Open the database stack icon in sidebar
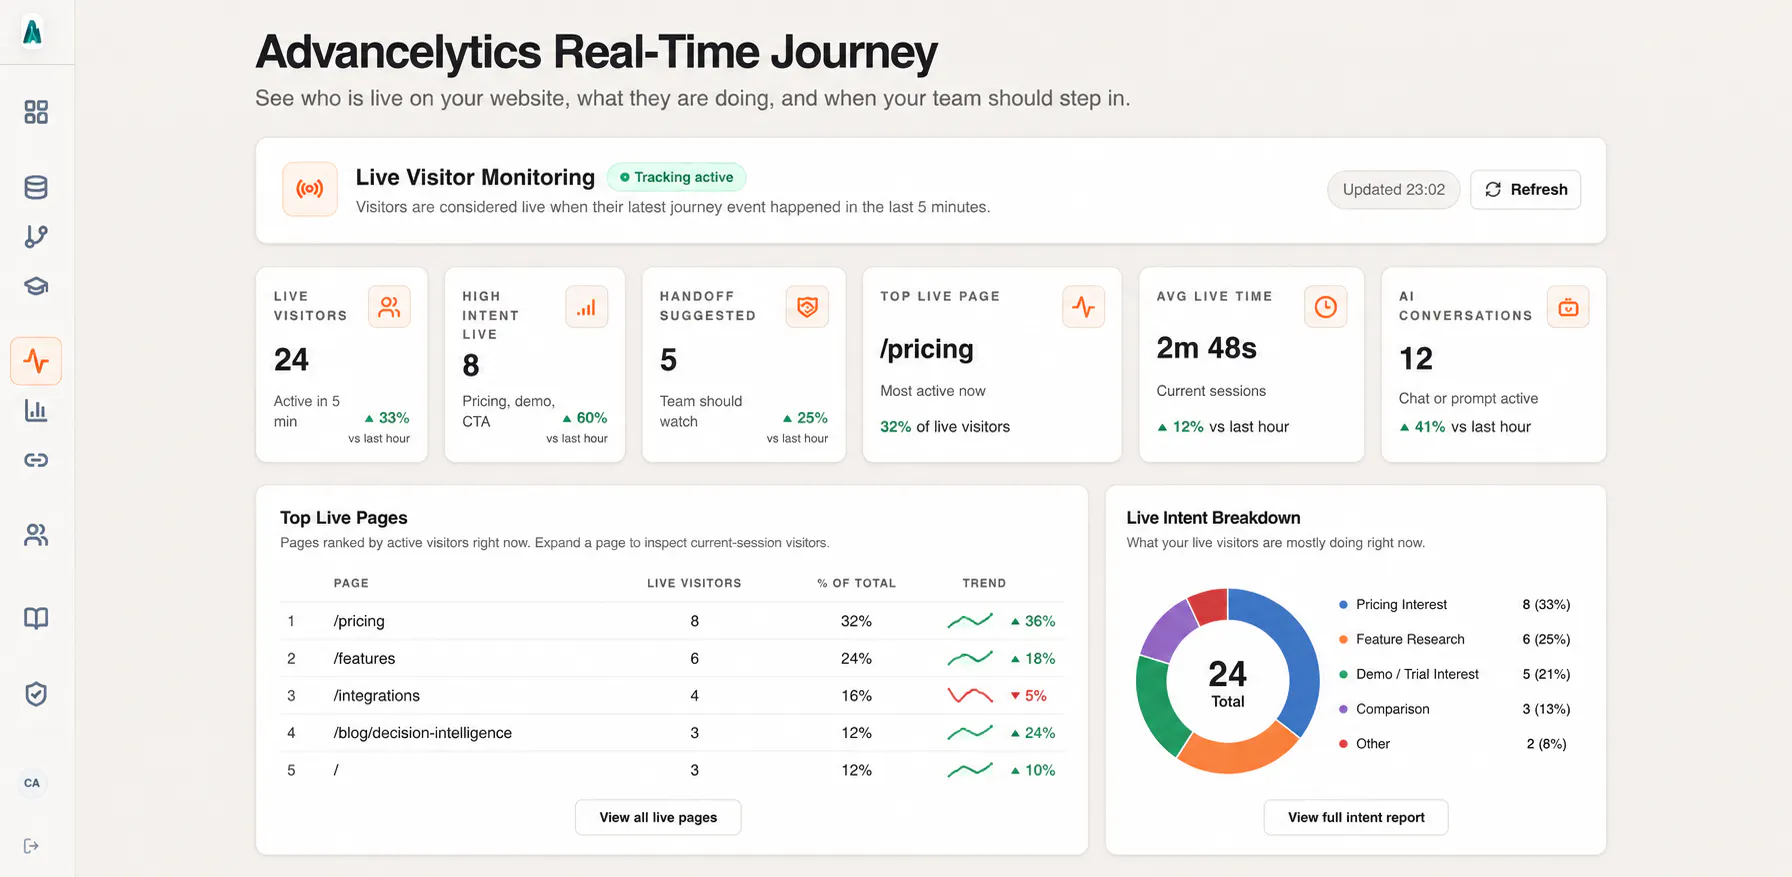 tap(36, 187)
